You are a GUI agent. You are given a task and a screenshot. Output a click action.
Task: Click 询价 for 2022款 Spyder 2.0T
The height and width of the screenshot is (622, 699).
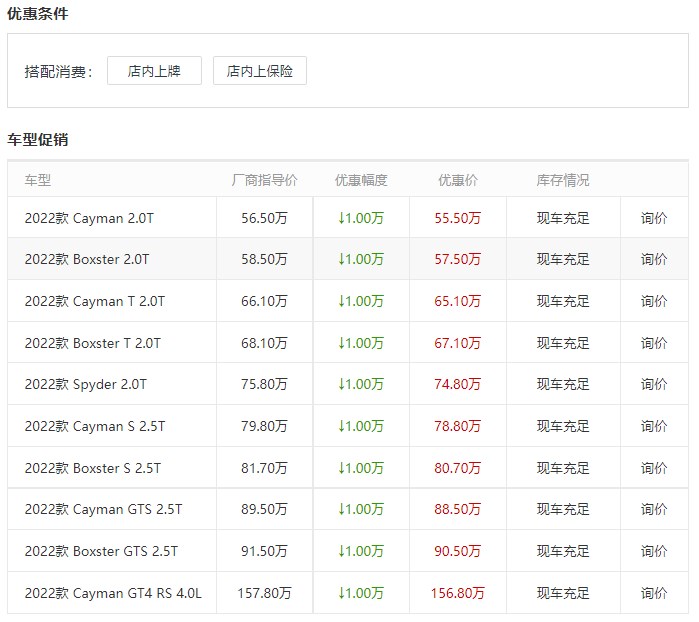(654, 384)
